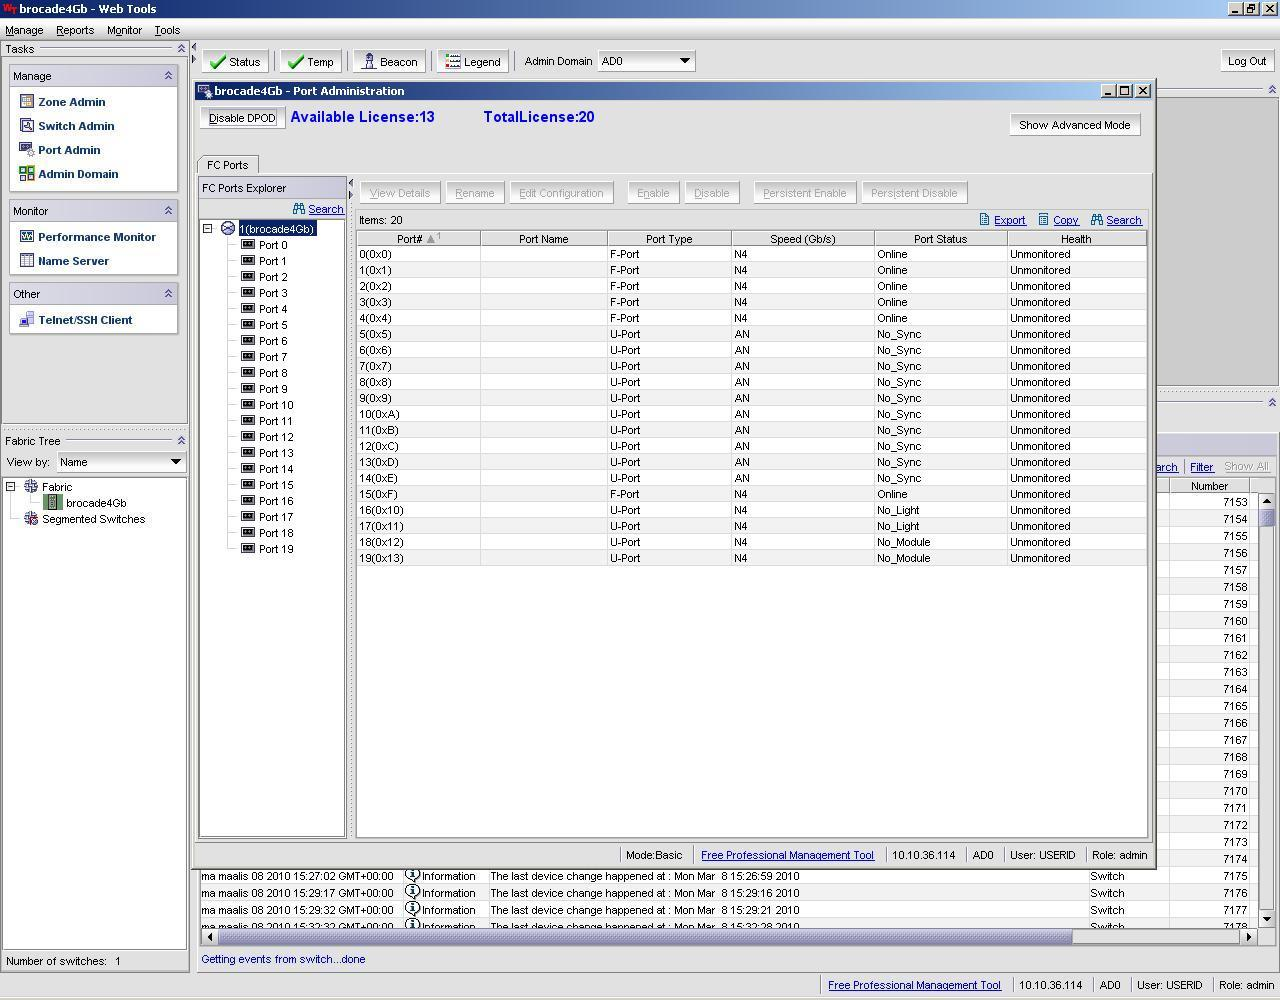Click Free Professional Management Tool link in Port Administration
1280x1000 pixels.
click(787, 855)
